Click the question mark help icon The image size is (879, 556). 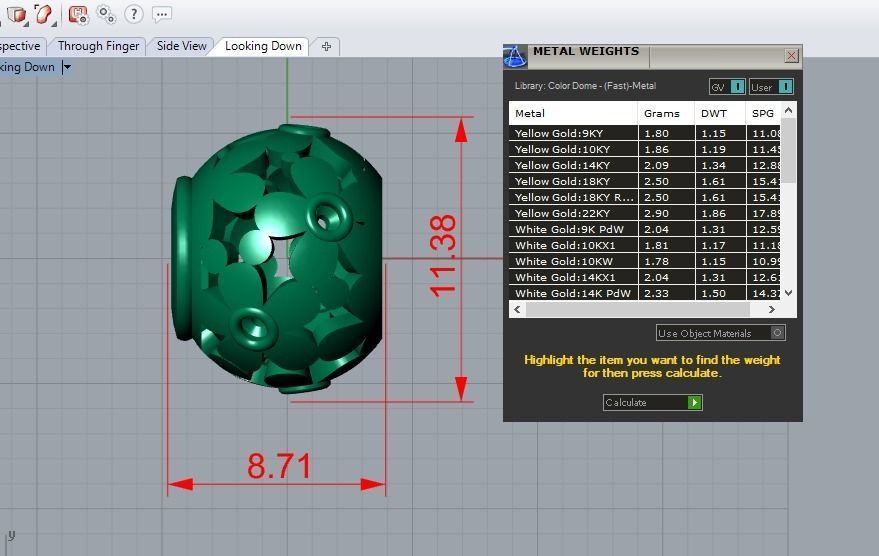pos(133,14)
